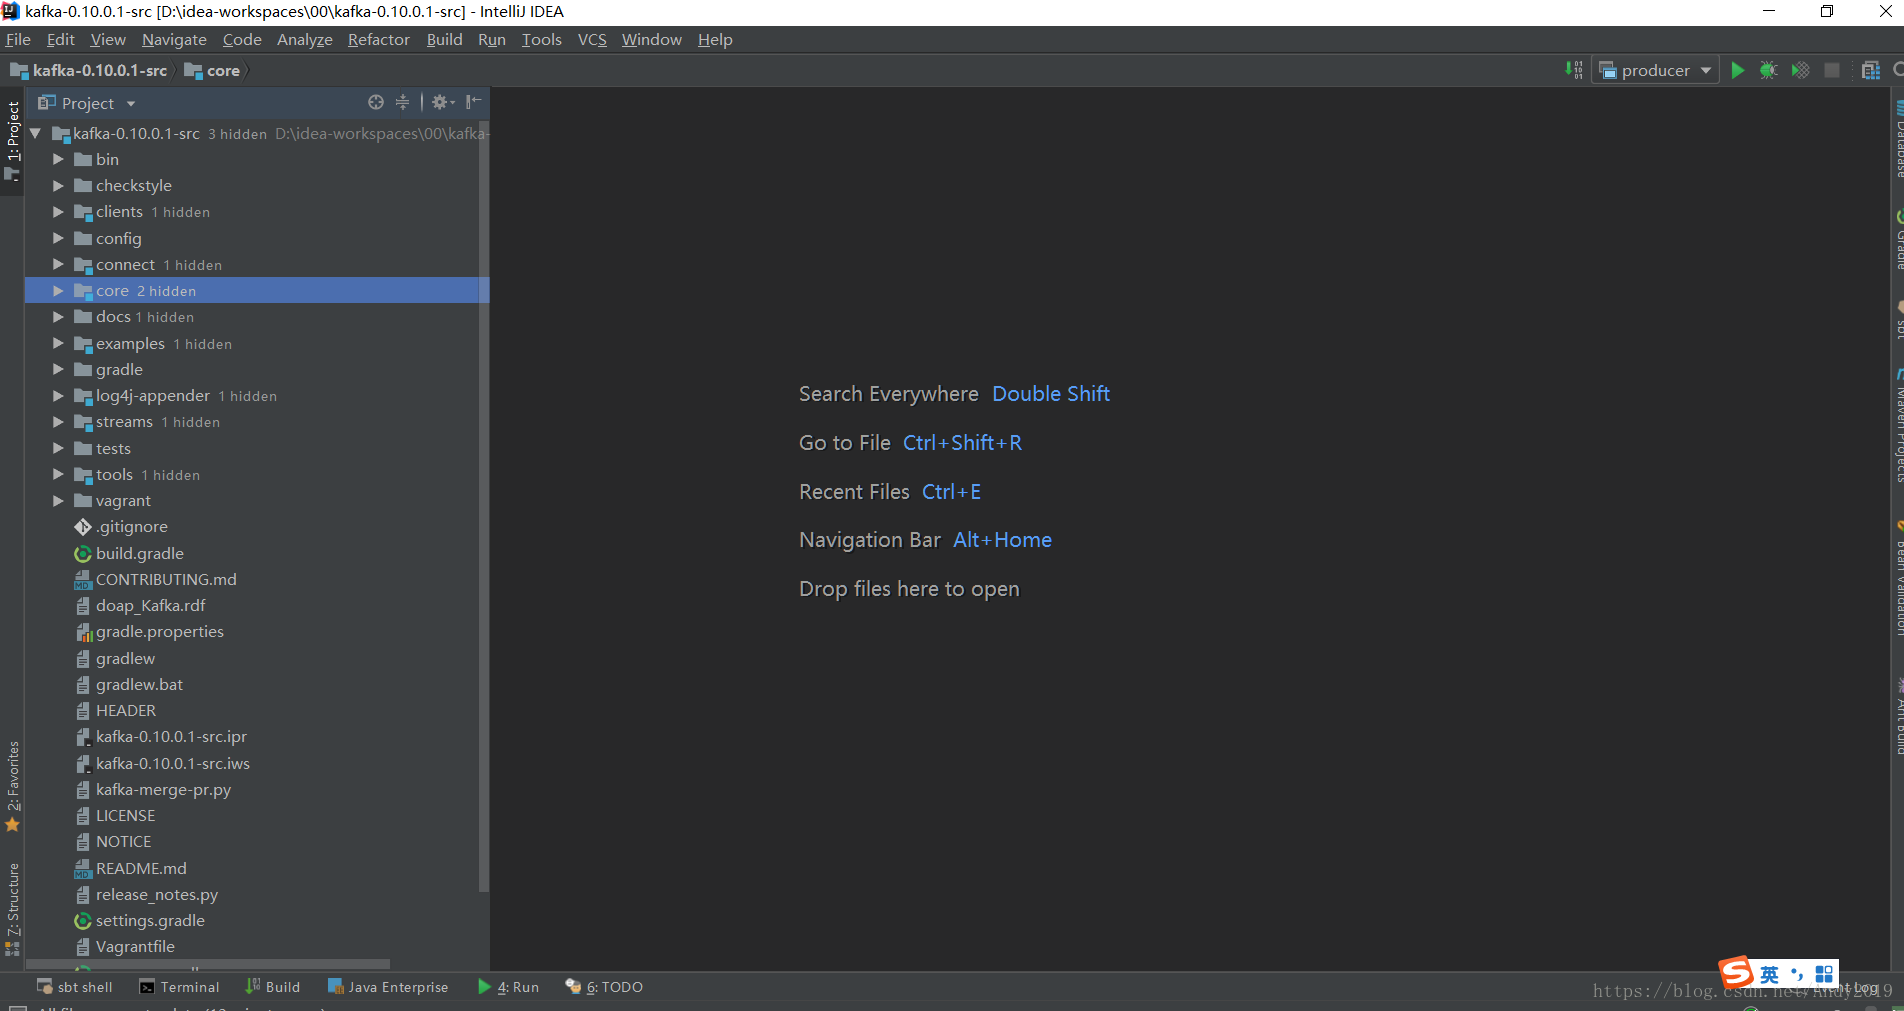Toggle the 2: Favorites side tab
Viewport: 1904px width, 1011px height.
tap(12, 786)
